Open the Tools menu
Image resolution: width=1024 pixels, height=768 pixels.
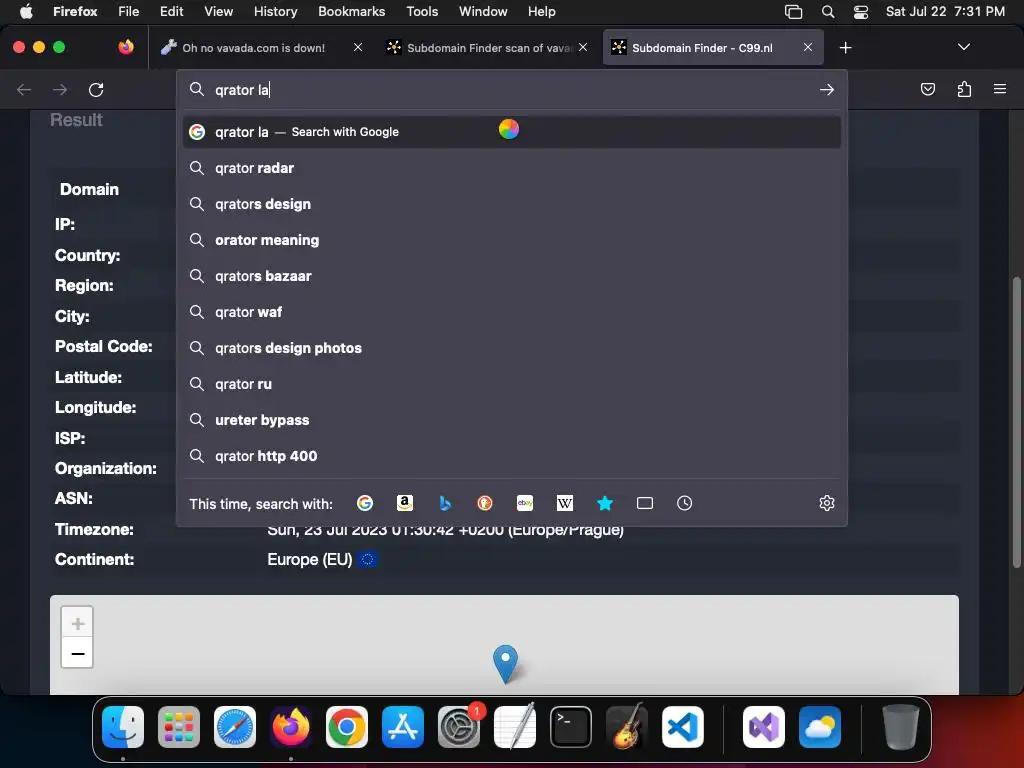click(x=422, y=12)
